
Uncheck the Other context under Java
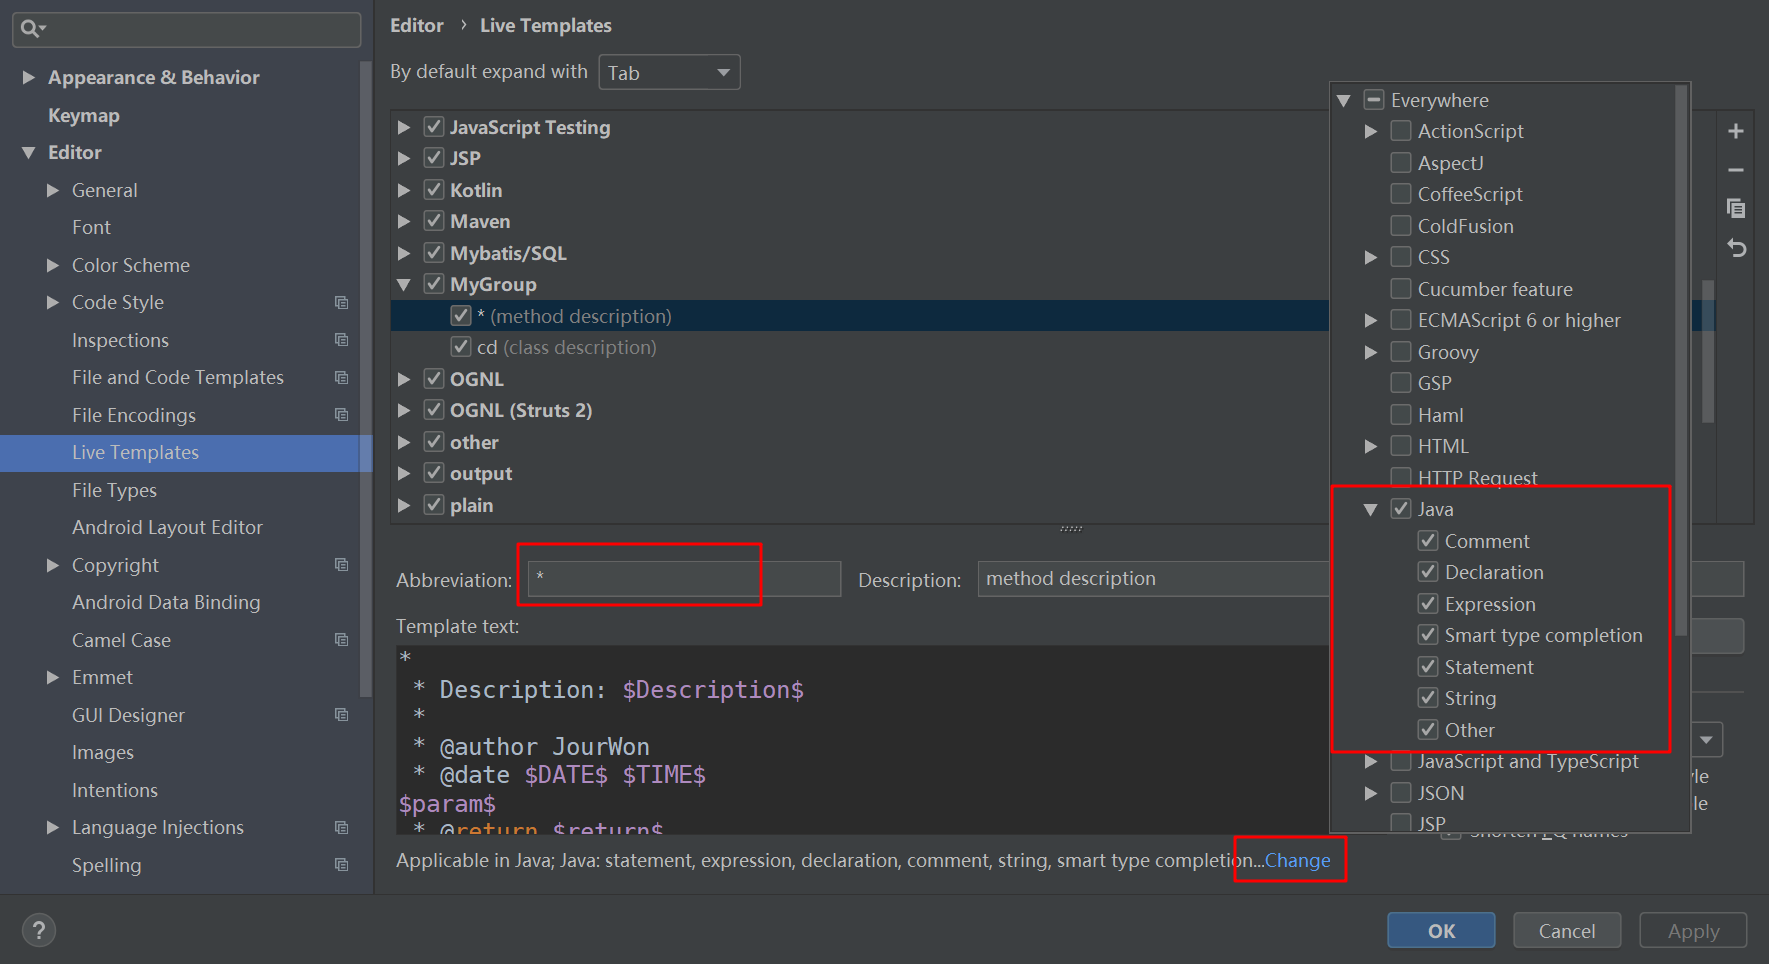[1428, 730]
